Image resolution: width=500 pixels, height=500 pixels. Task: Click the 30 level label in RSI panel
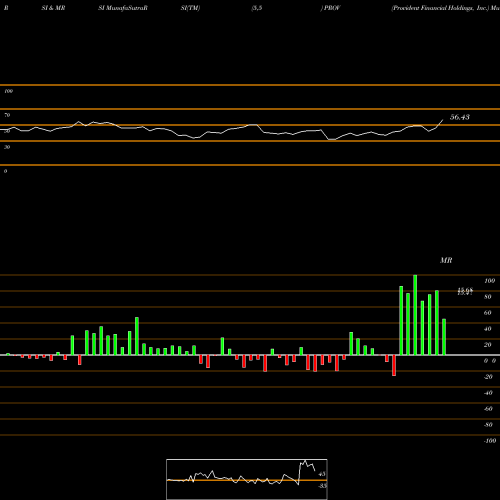point(7,147)
